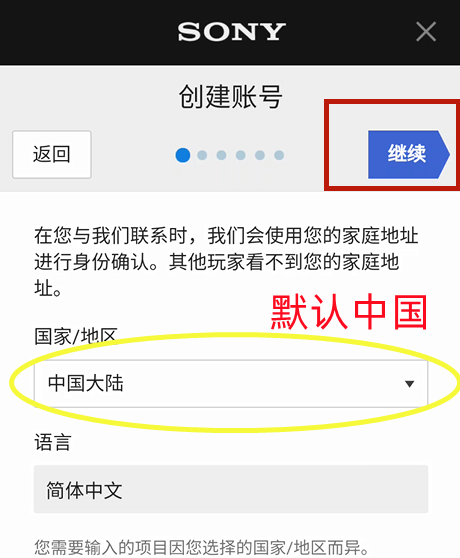Click the bottom note about required items
460x558 pixels.
(x=201, y=547)
